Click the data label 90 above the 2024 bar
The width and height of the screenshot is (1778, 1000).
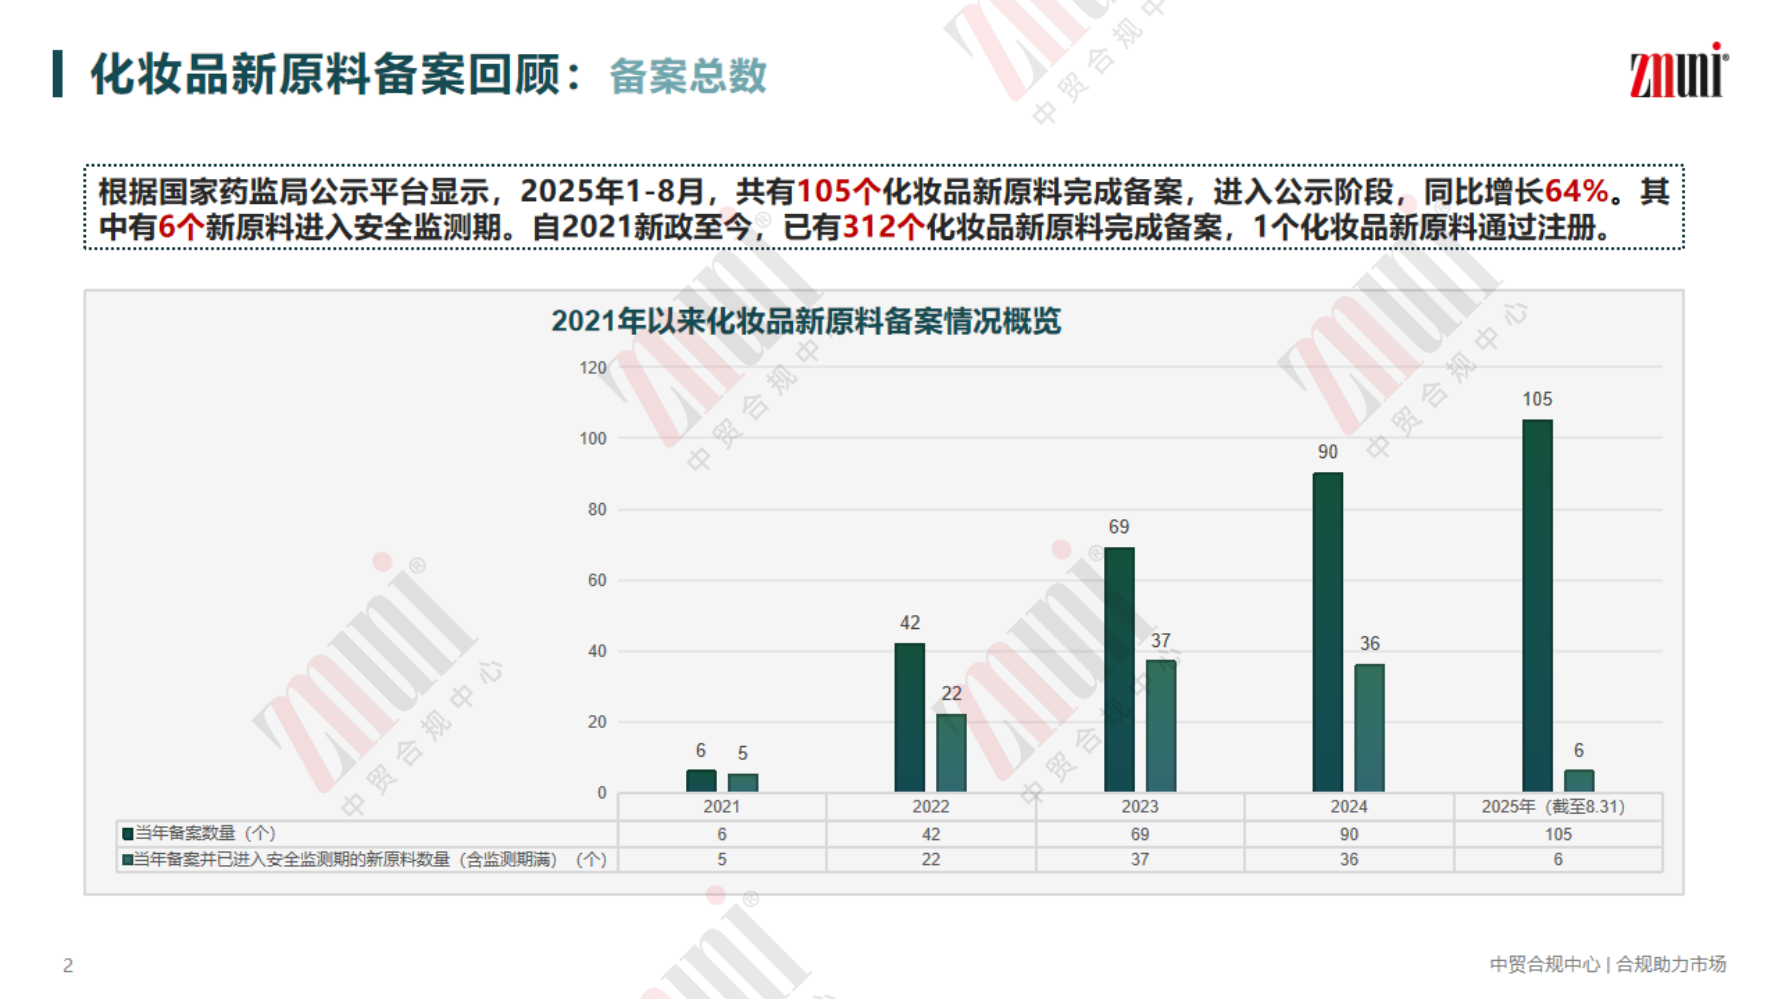pyautogui.click(x=1328, y=452)
